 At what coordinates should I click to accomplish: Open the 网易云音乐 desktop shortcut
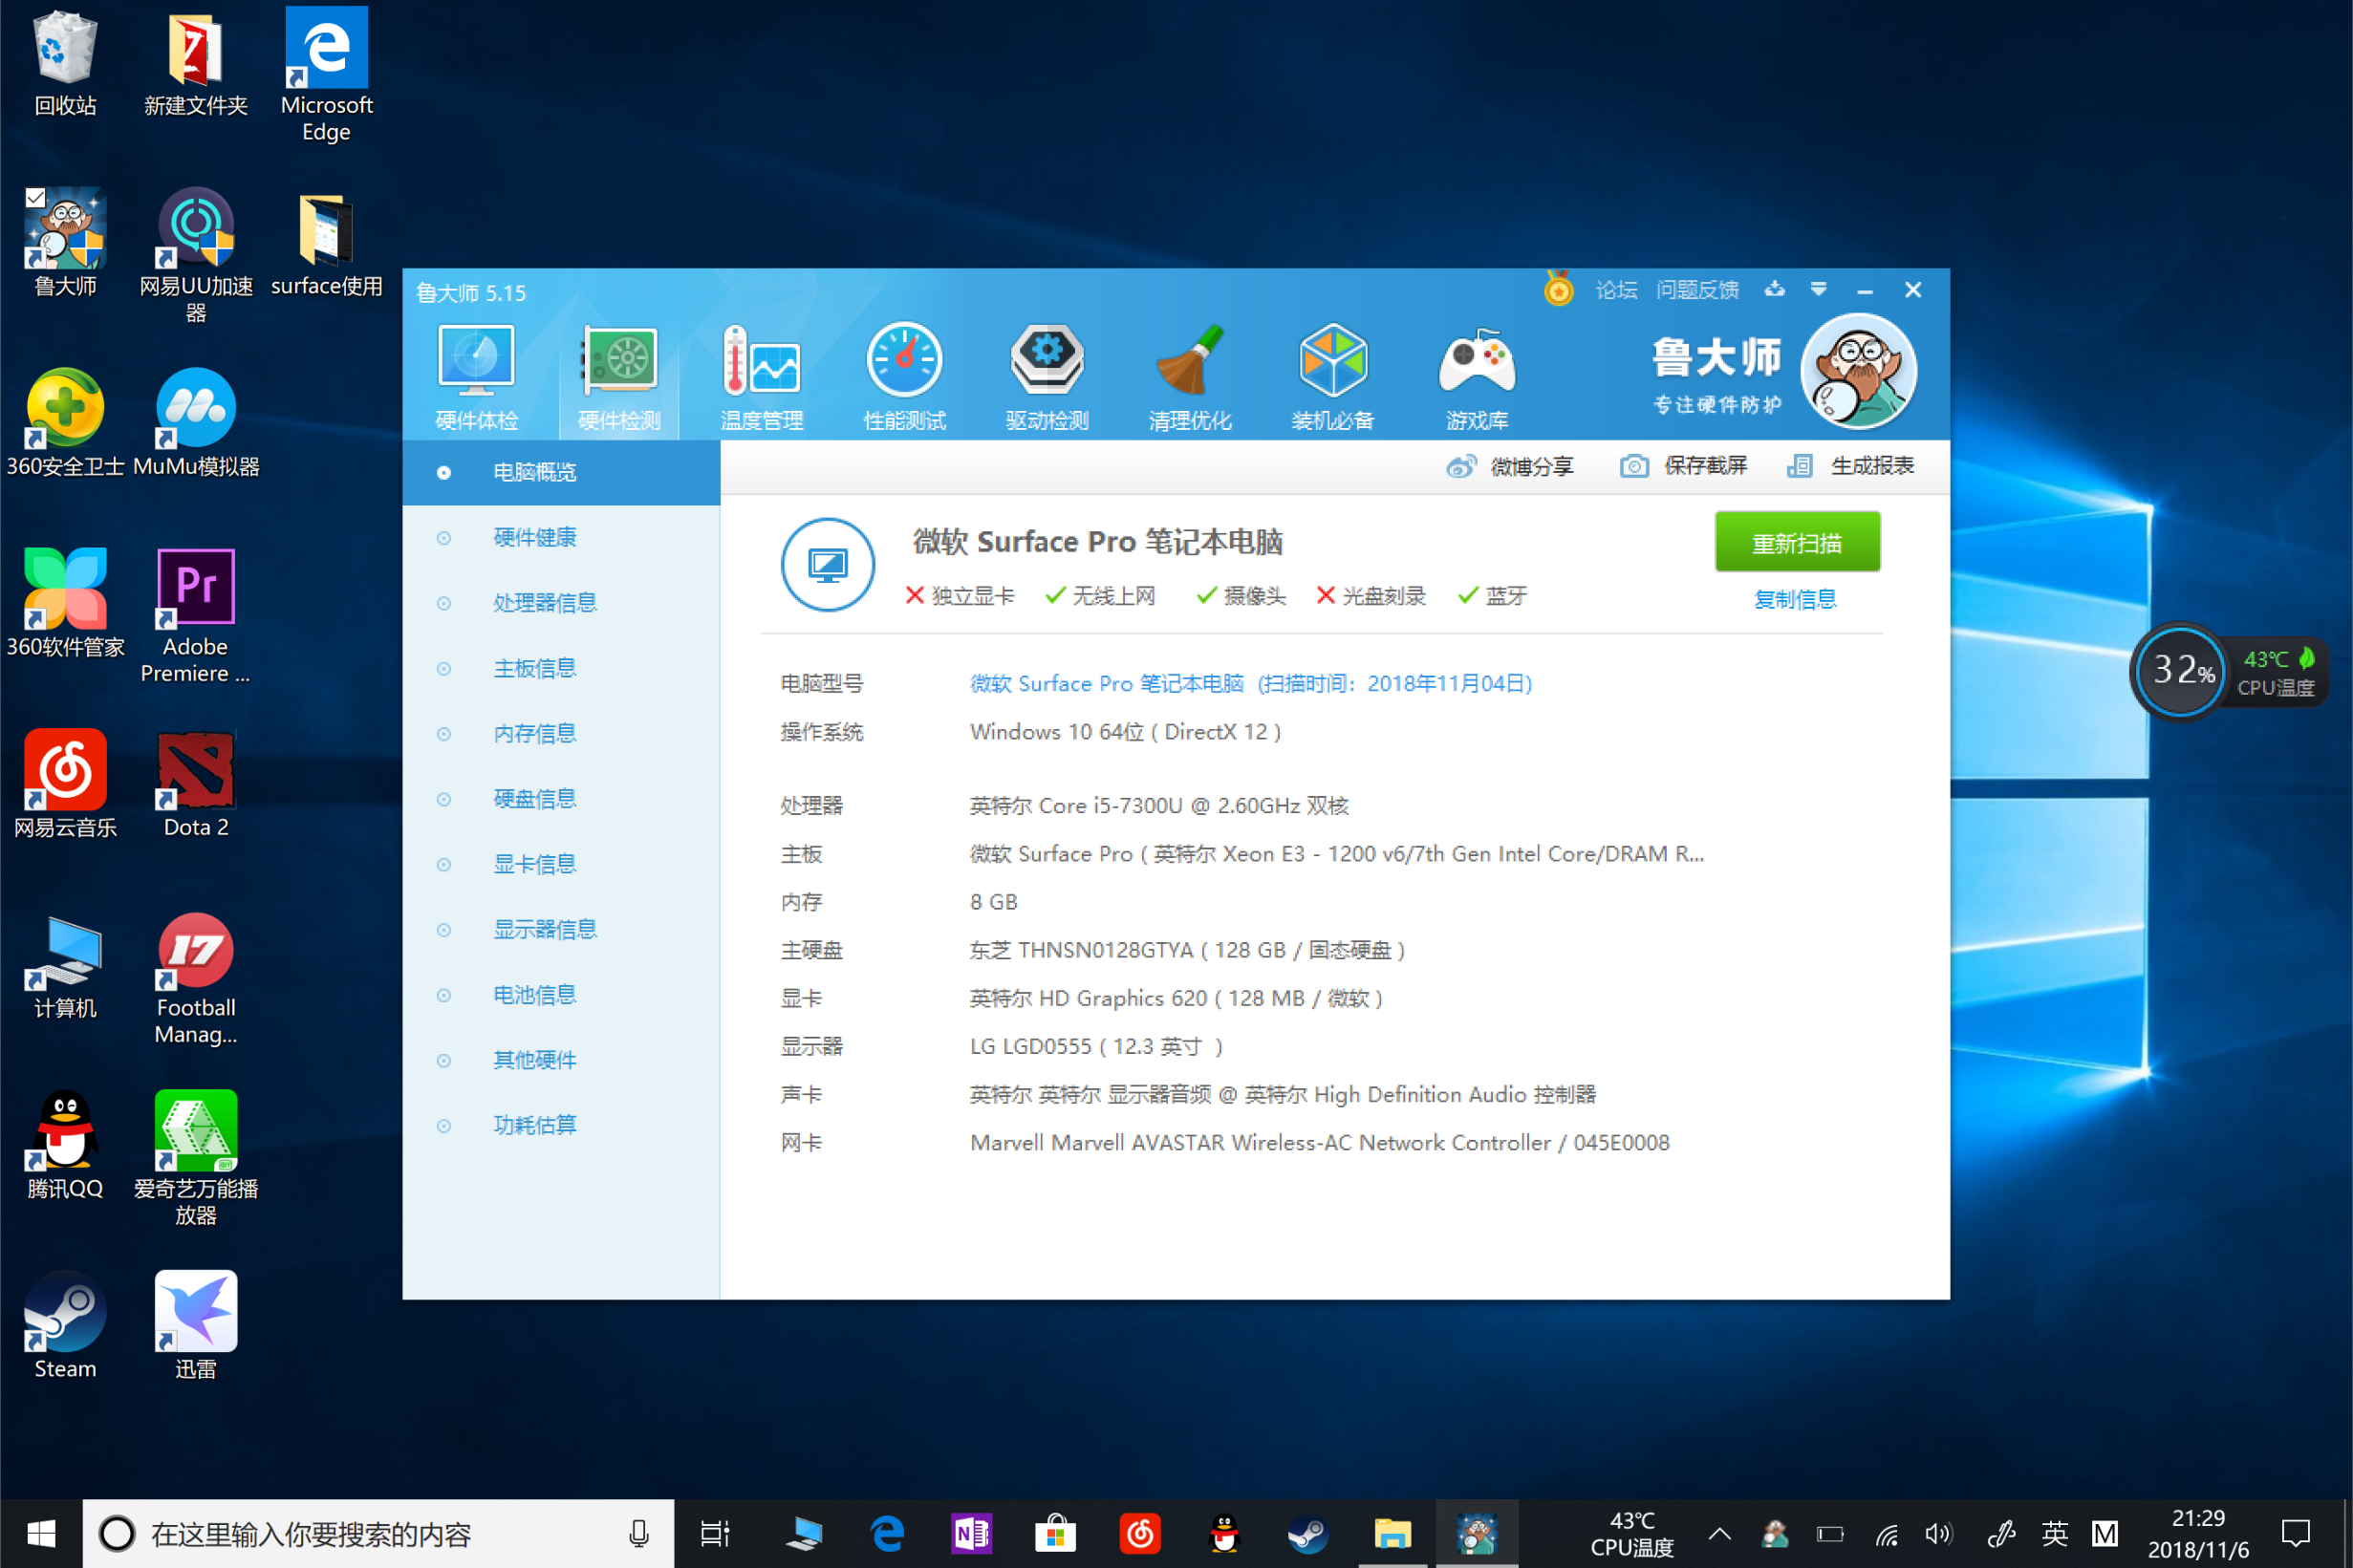point(65,784)
